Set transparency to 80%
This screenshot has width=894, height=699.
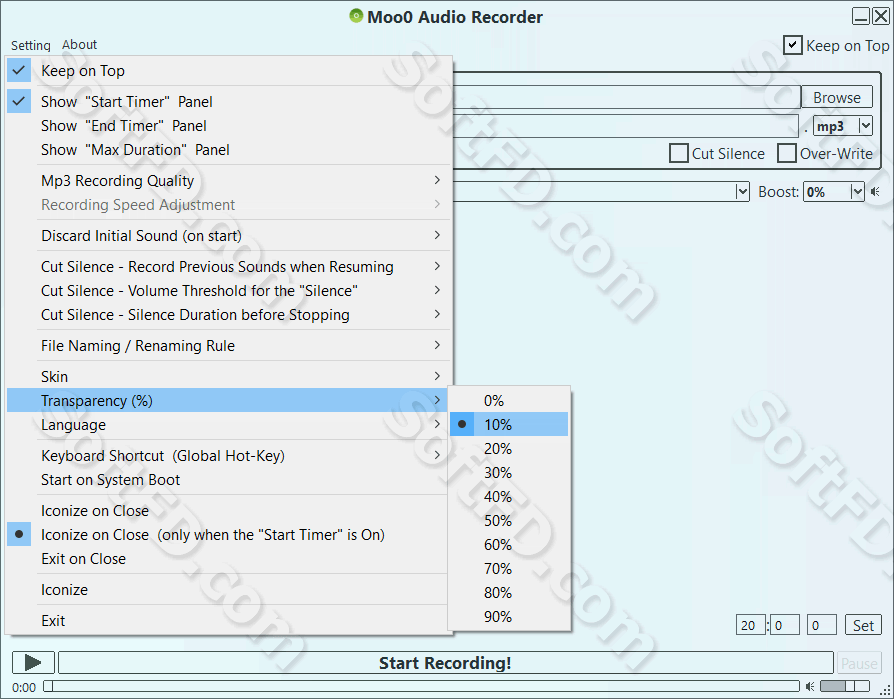coord(509,592)
